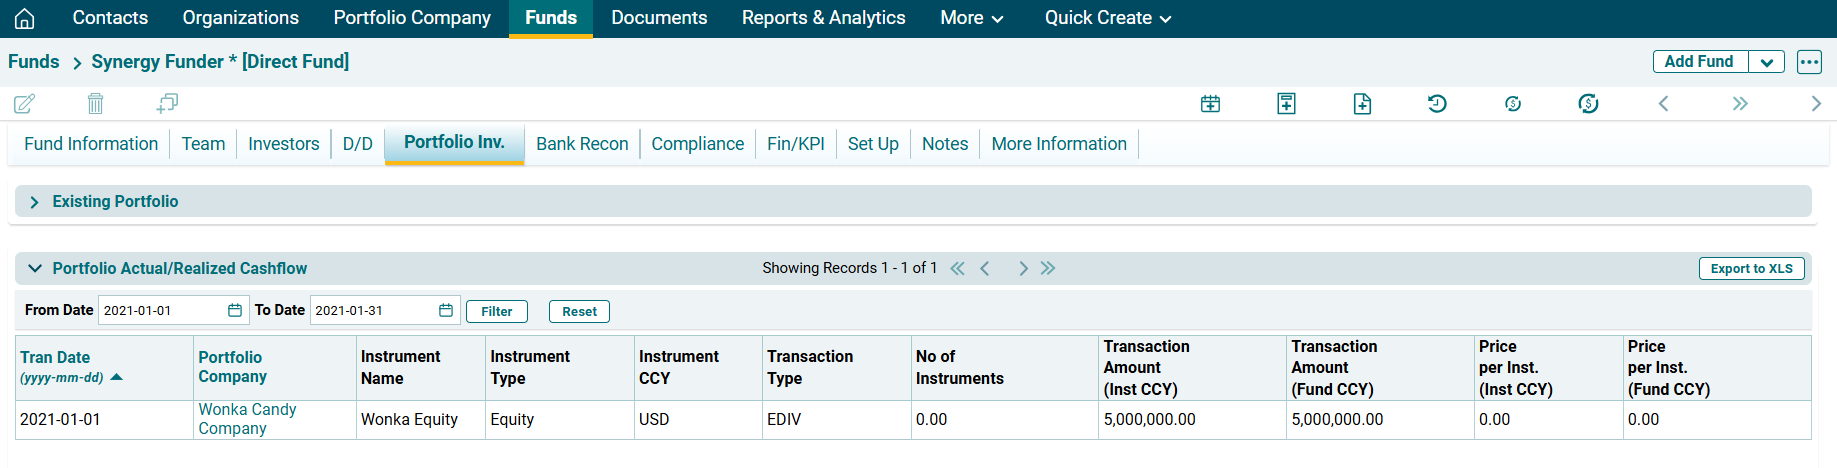Open the Add Fund dropdown arrow
The width and height of the screenshot is (1837, 468).
pyautogui.click(x=1767, y=62)
